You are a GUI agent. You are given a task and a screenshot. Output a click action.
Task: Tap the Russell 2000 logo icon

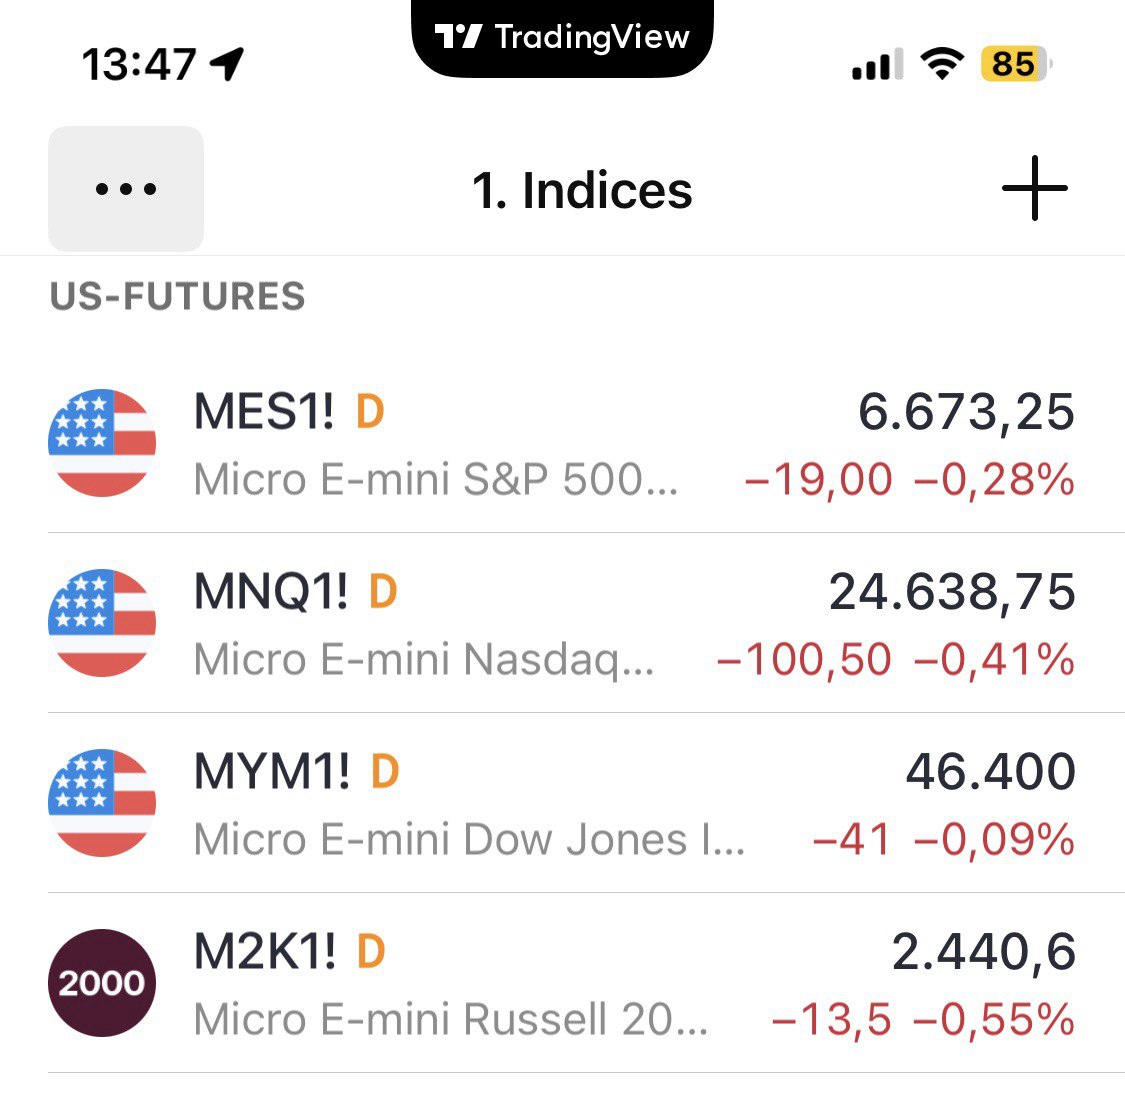tap(102, 983)
